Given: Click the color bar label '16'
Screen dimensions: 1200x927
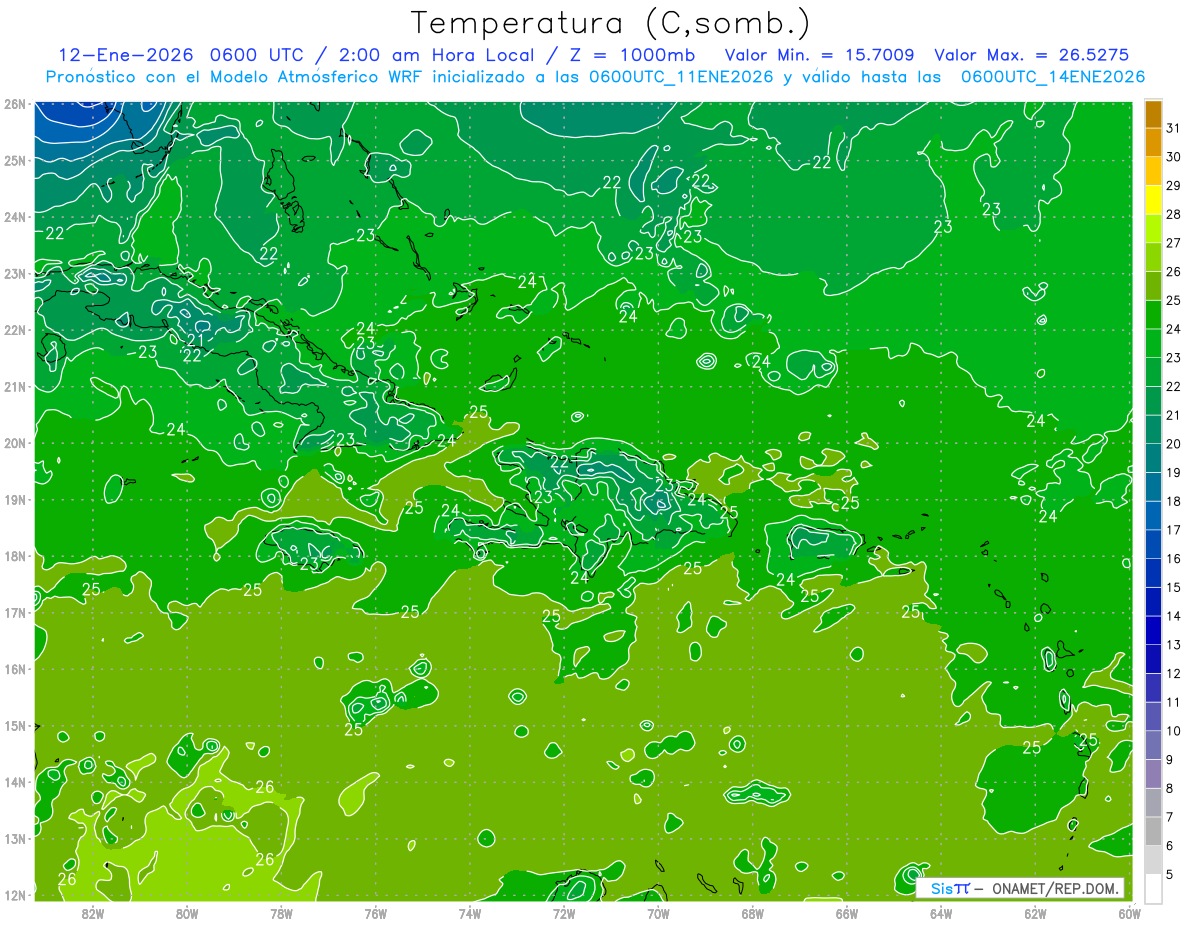Looking at the screenshot, I should click(1173, 558).
